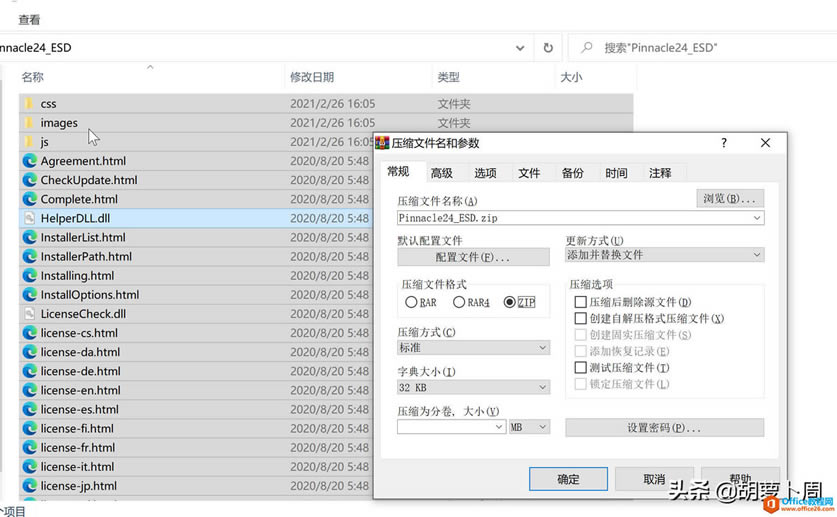The width and height of the screenshot is (837, 517).
Task: Click the images folder icon
Action: point(29,123)
